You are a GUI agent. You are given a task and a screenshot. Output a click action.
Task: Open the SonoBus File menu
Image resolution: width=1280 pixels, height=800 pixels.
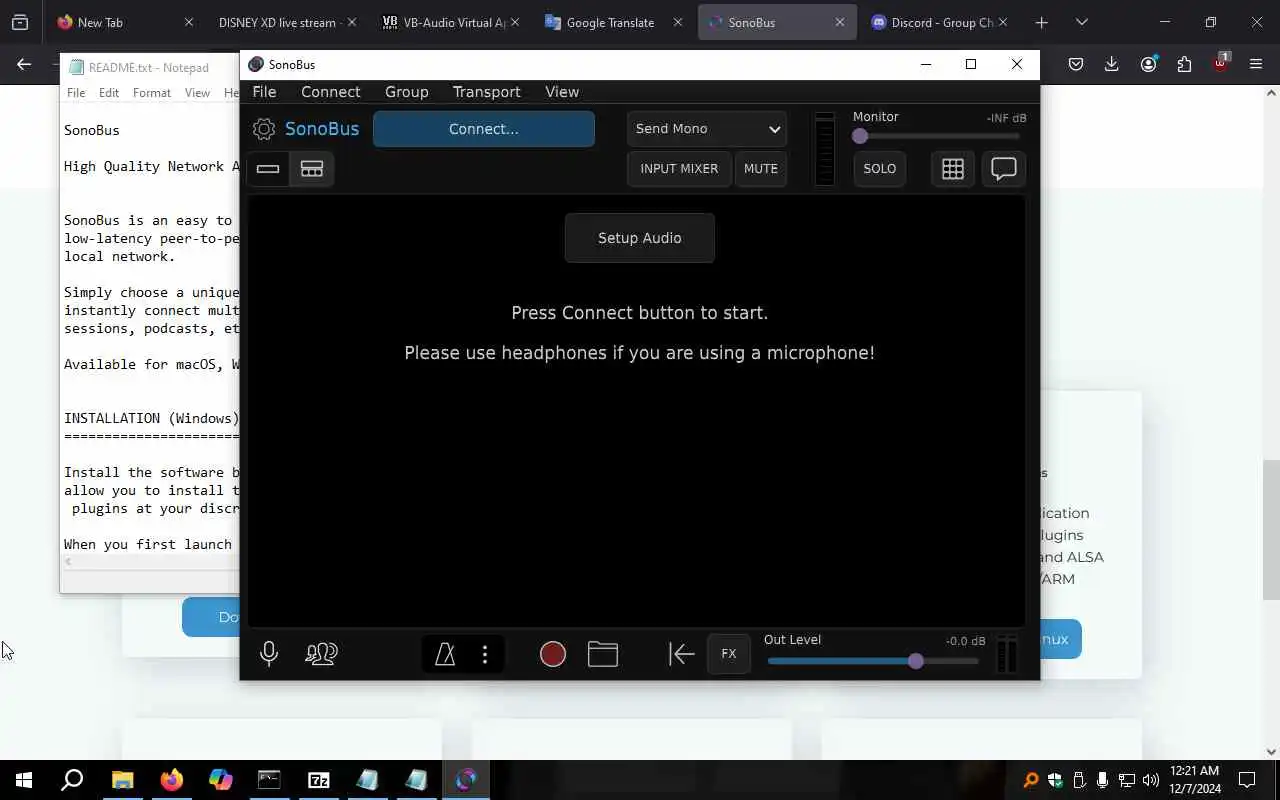[265, 92]
